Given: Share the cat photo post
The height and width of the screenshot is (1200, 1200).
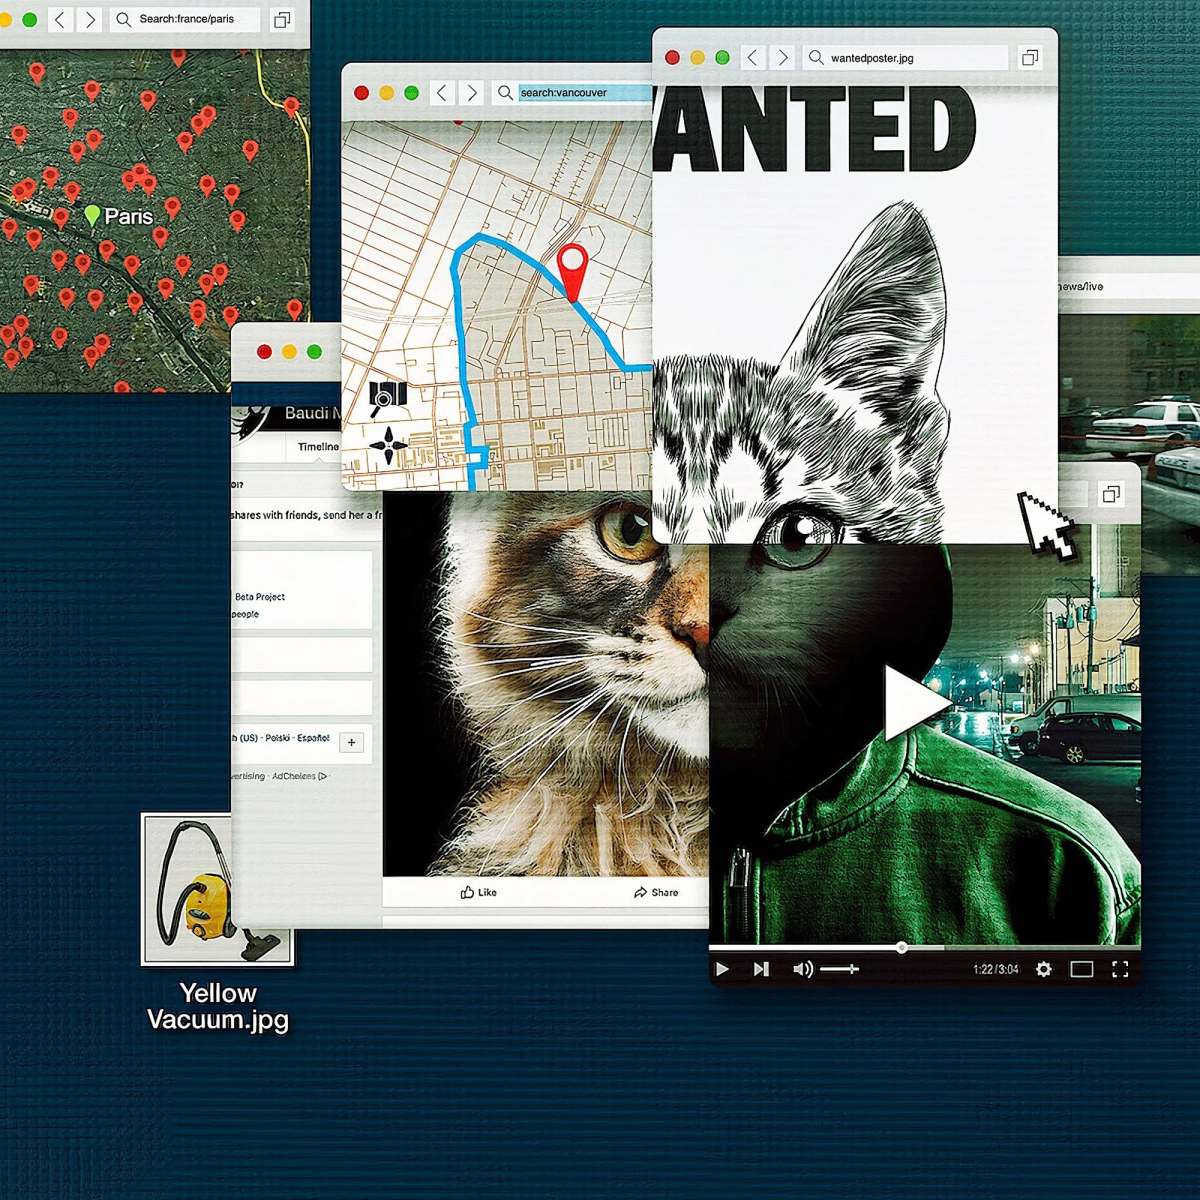Looking at the screenshot, I should tap(658, 892).
